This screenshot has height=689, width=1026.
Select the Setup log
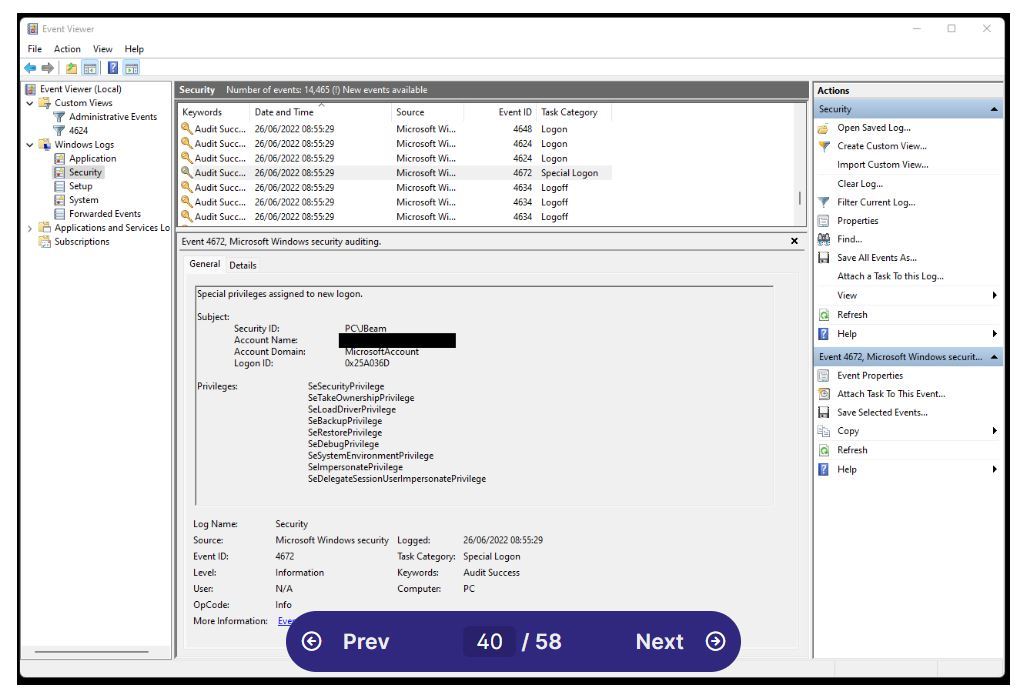click(x=80, y=186)
